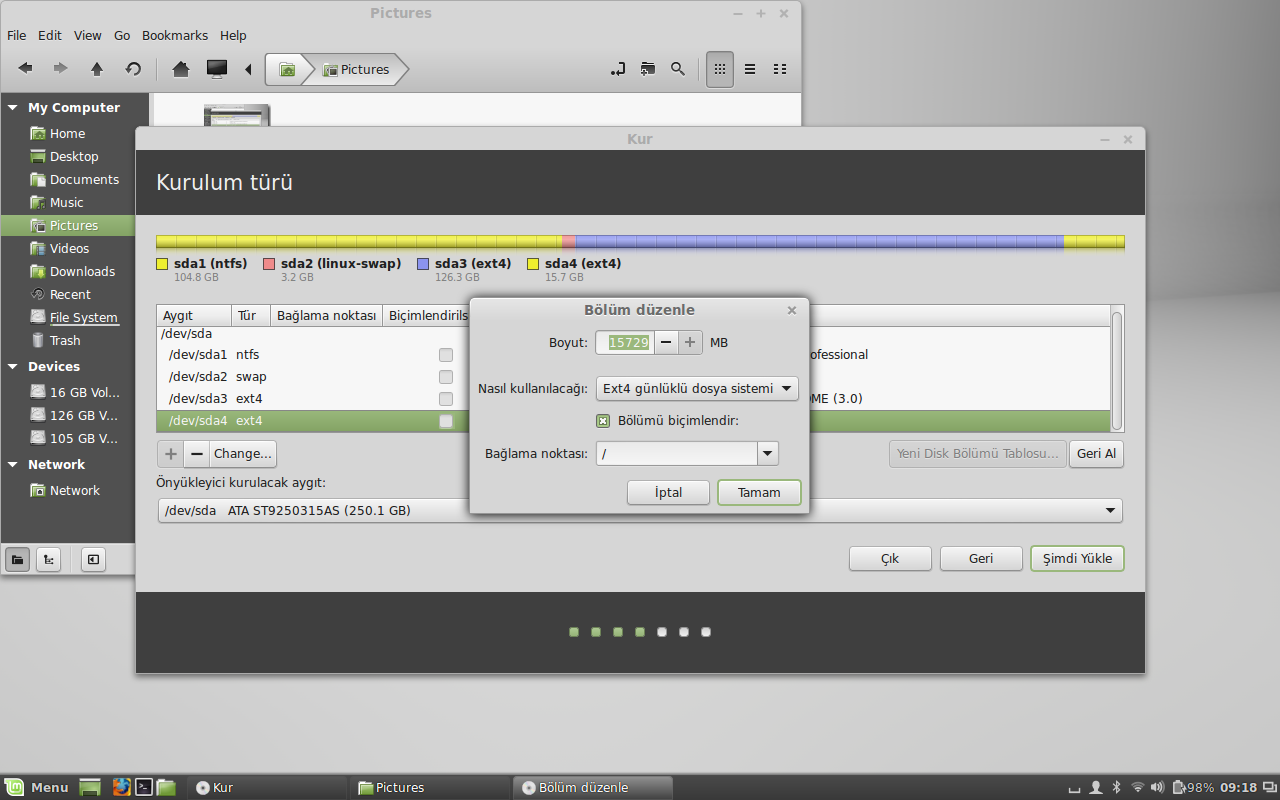Open the Bookmarks menu
This screenshot has width=1280, height=800.
pos(175,35)
